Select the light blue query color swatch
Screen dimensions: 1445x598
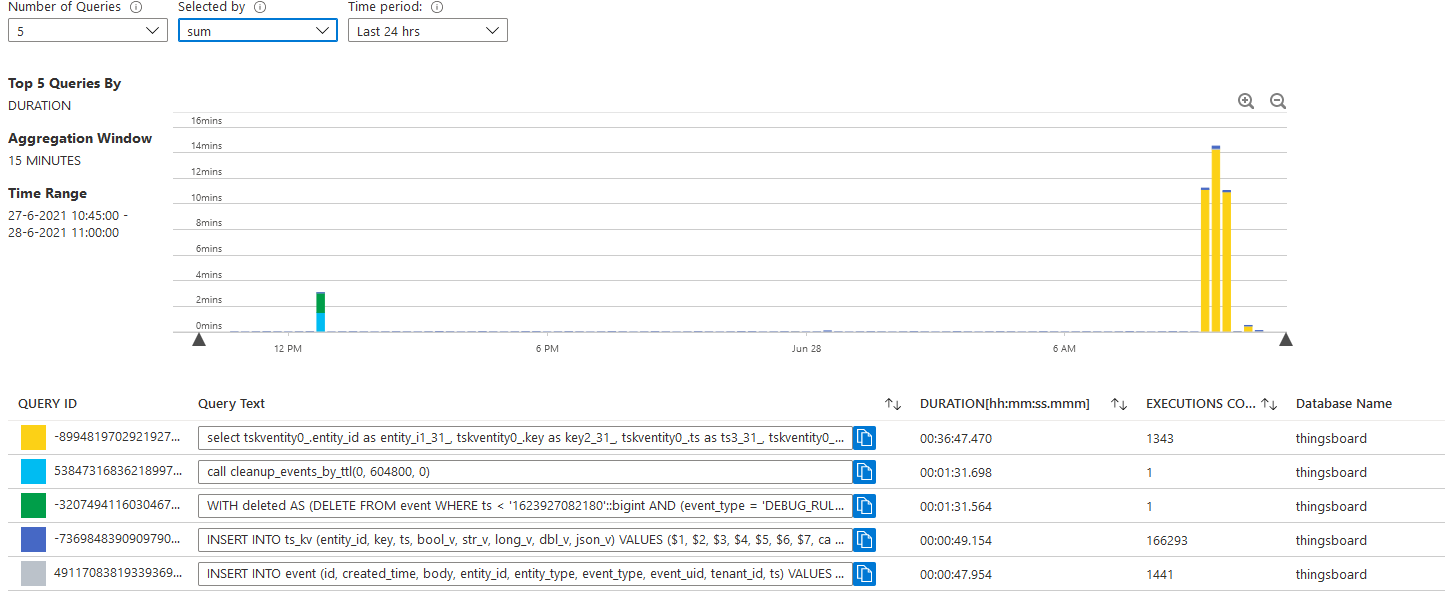point(33,472)
